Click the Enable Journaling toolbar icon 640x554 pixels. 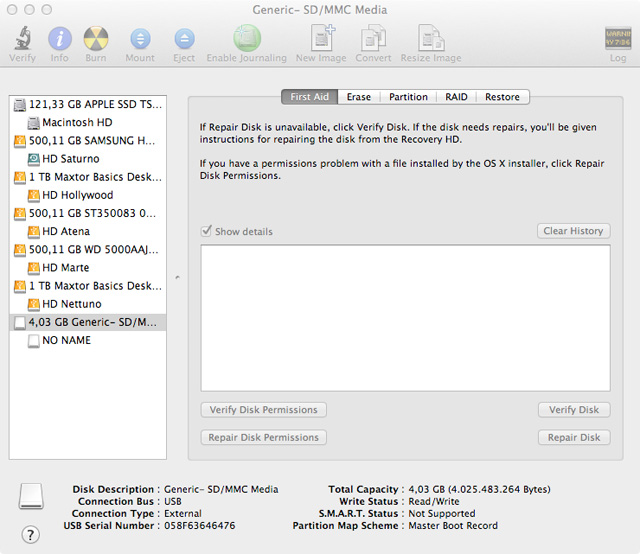247,39
